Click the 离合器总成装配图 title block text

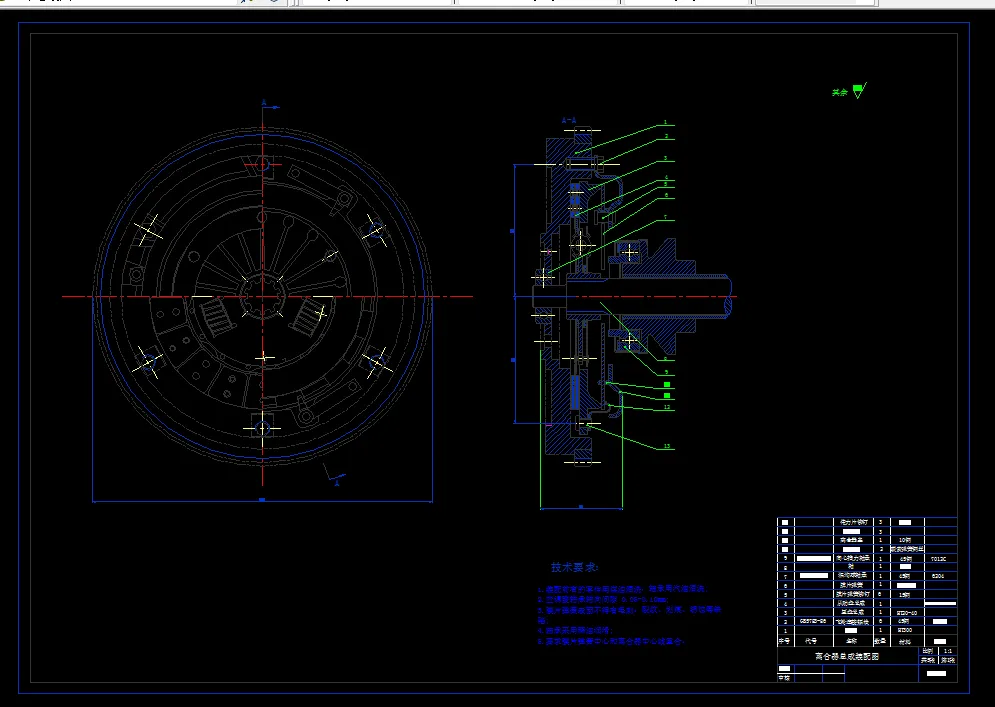(847, 656)
